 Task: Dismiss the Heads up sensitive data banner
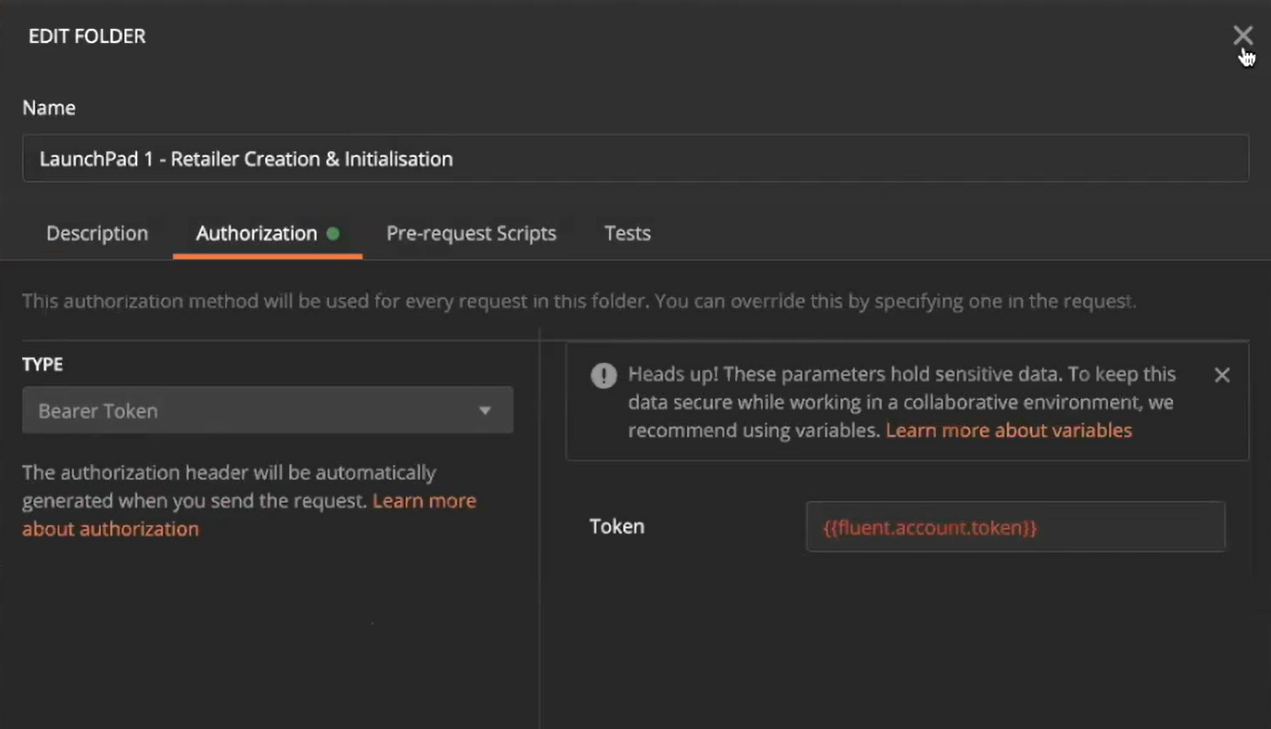[1222, 375]
